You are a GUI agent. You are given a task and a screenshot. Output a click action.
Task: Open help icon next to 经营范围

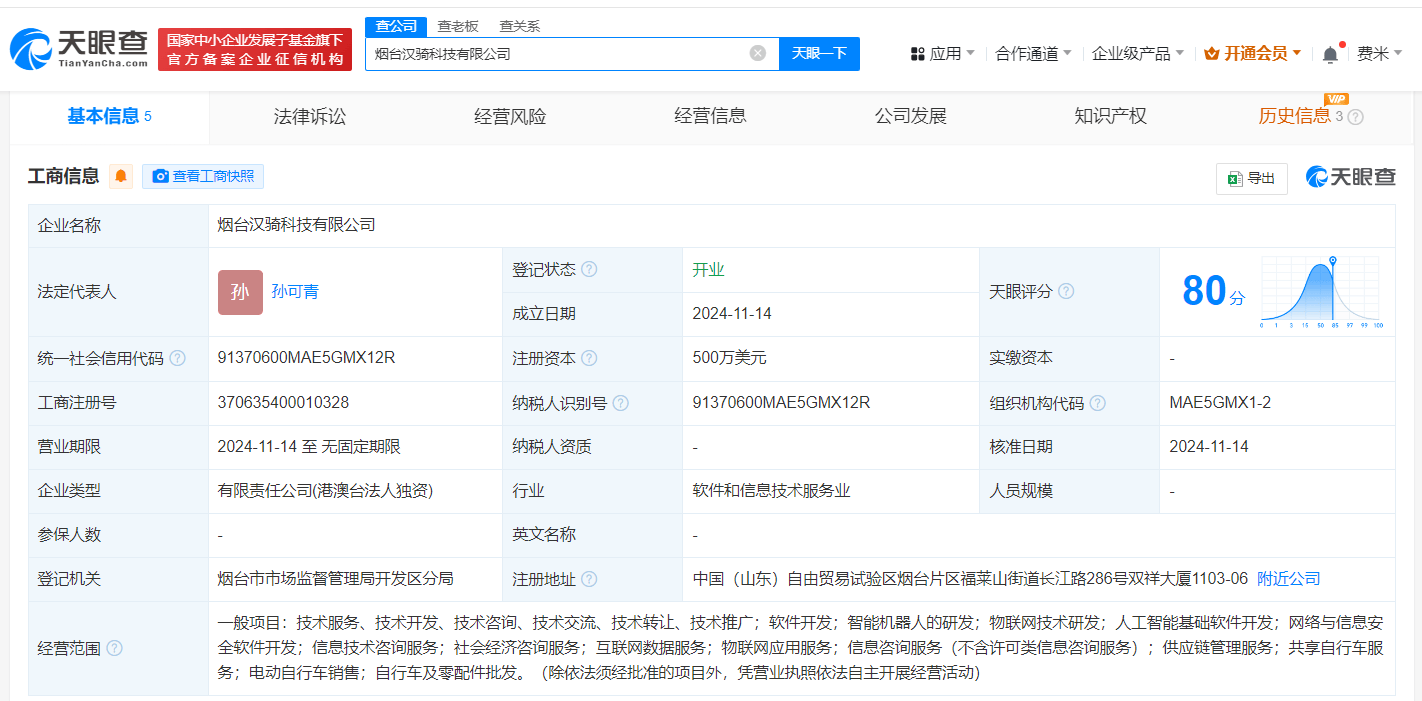(114, 648)
